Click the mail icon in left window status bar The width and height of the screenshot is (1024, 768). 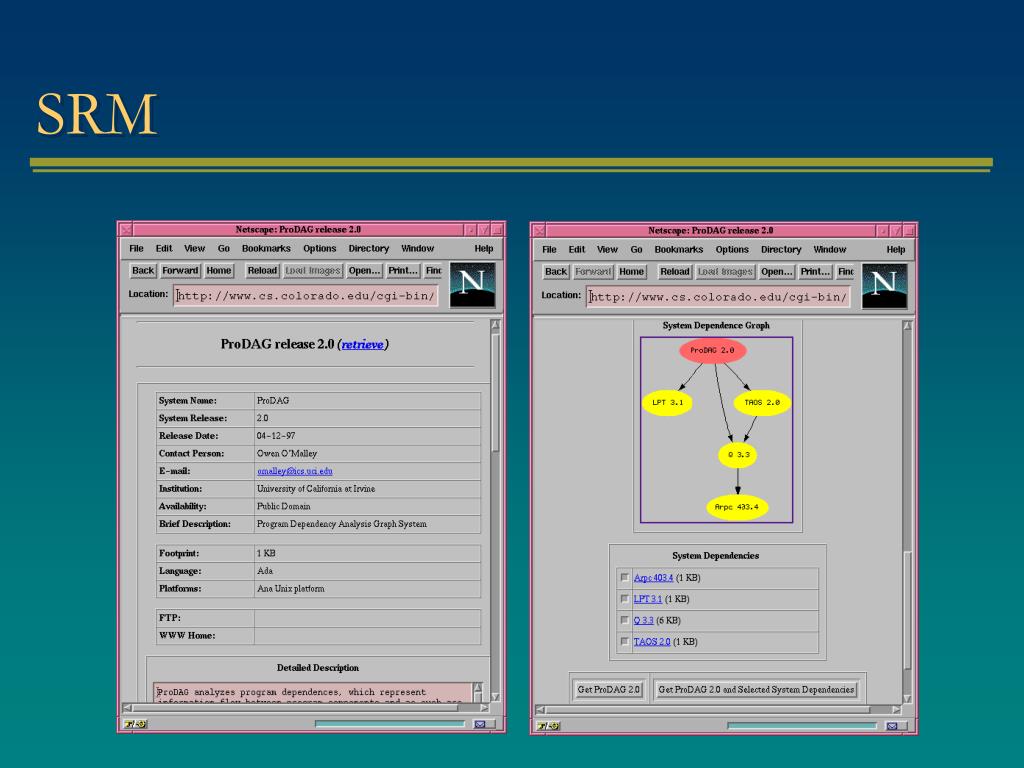pos(480,724)
